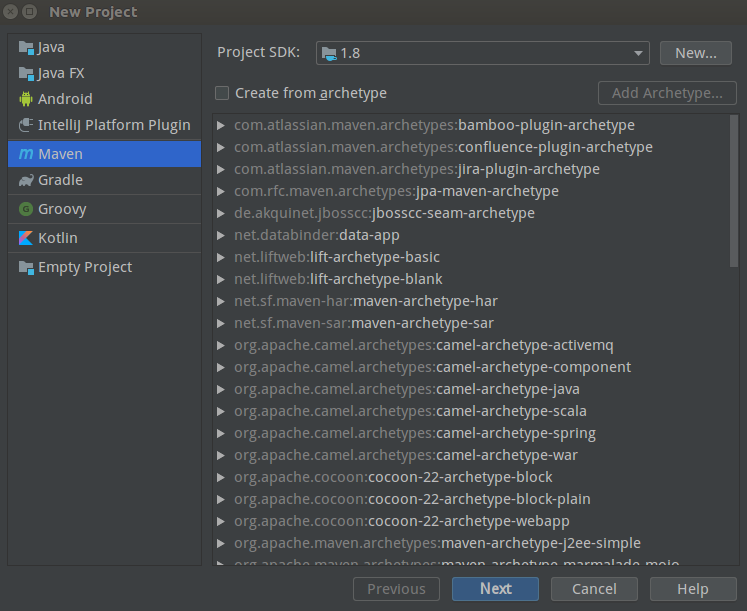Screen dimensions: 747x611
Task: Select Groovy project type label
Action: (62, 209)
